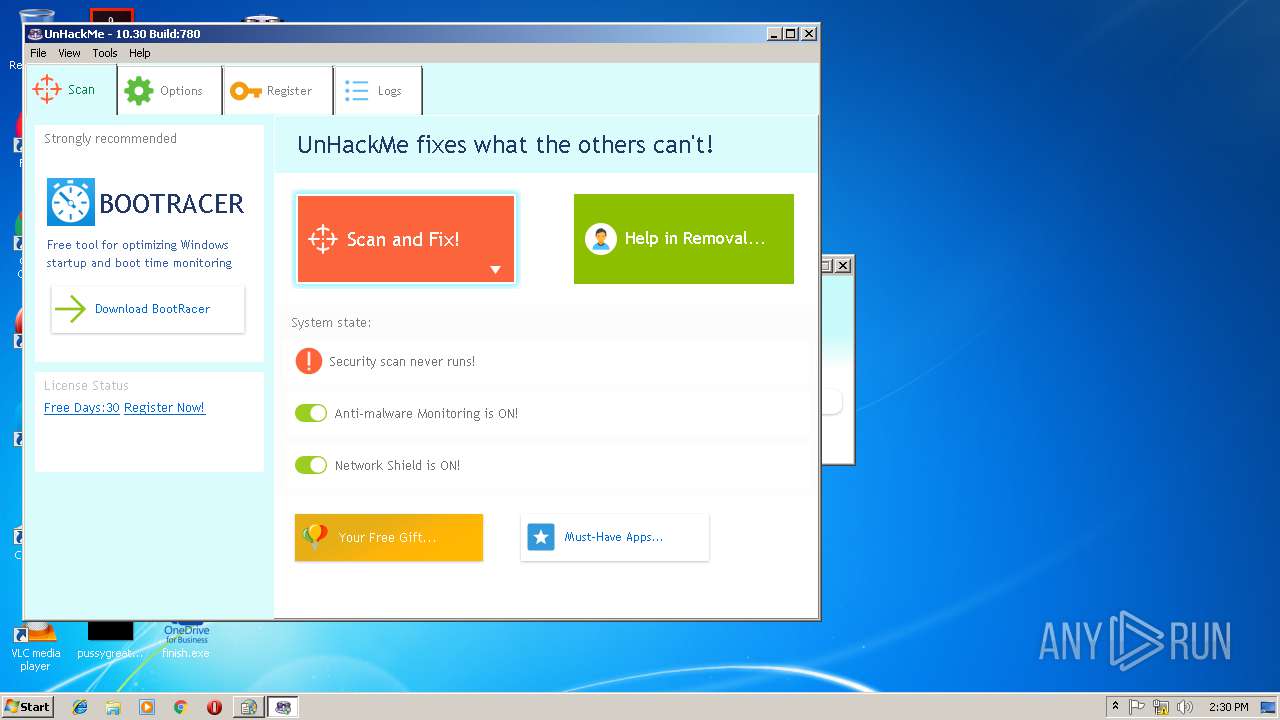Viewport: 1280px width, 720px height.
Task: Click crosshair icon inside Scan and Fix
Action: (x=323, y=239)
